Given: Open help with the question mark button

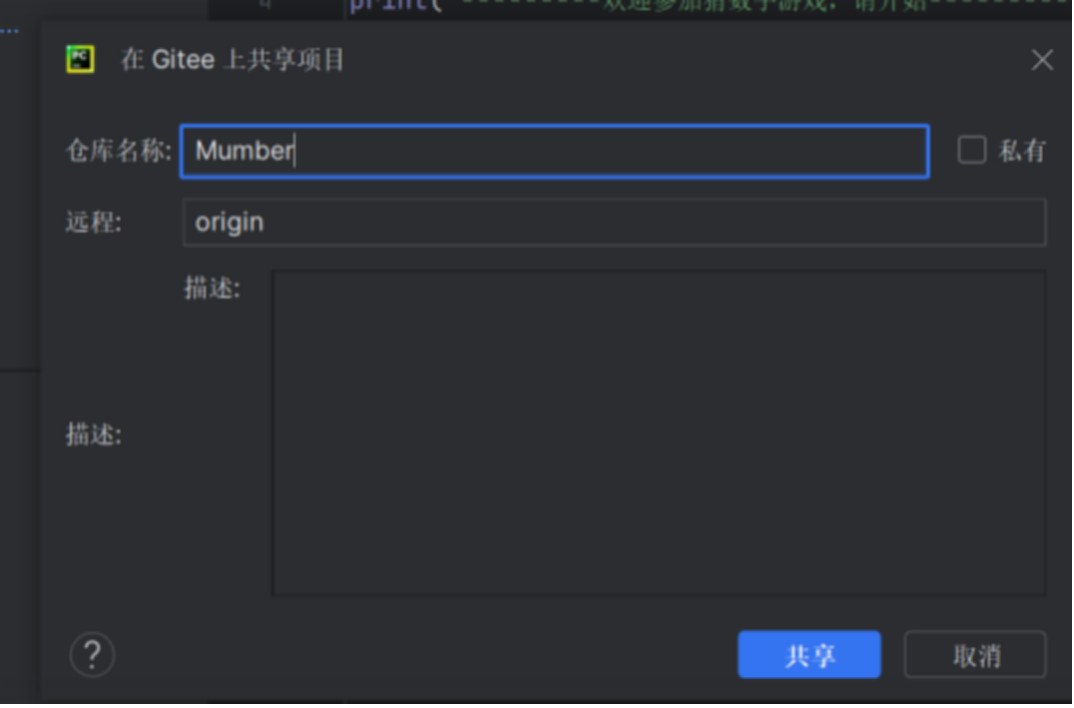Looking at the screenshot, I should [x=92, y=655].
